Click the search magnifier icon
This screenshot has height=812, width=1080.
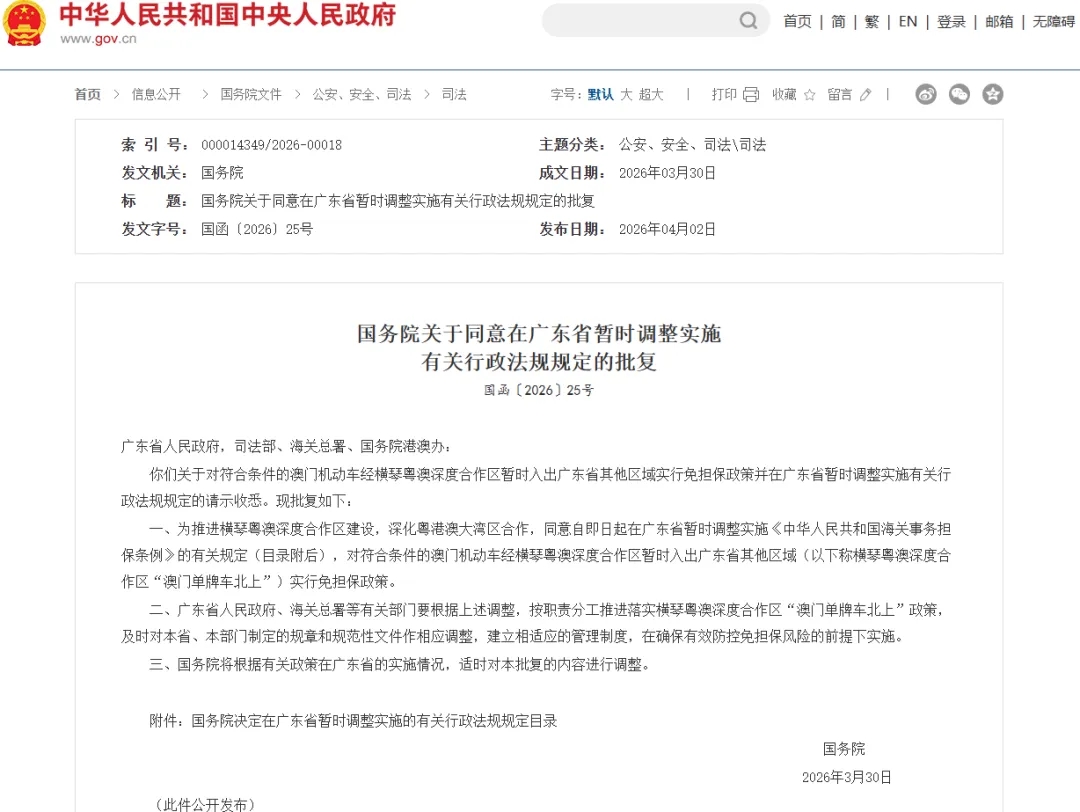(748, 21)
